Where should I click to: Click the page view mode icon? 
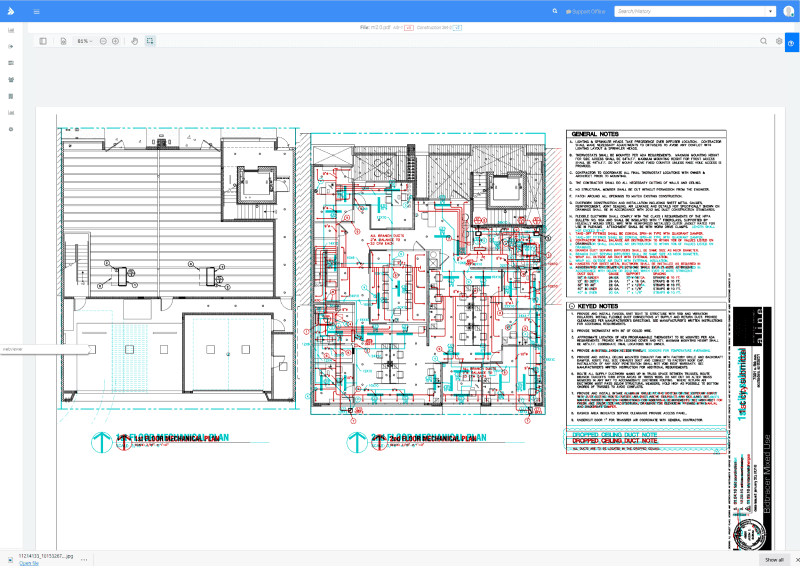pyautogui.click(x=63, y=41)
